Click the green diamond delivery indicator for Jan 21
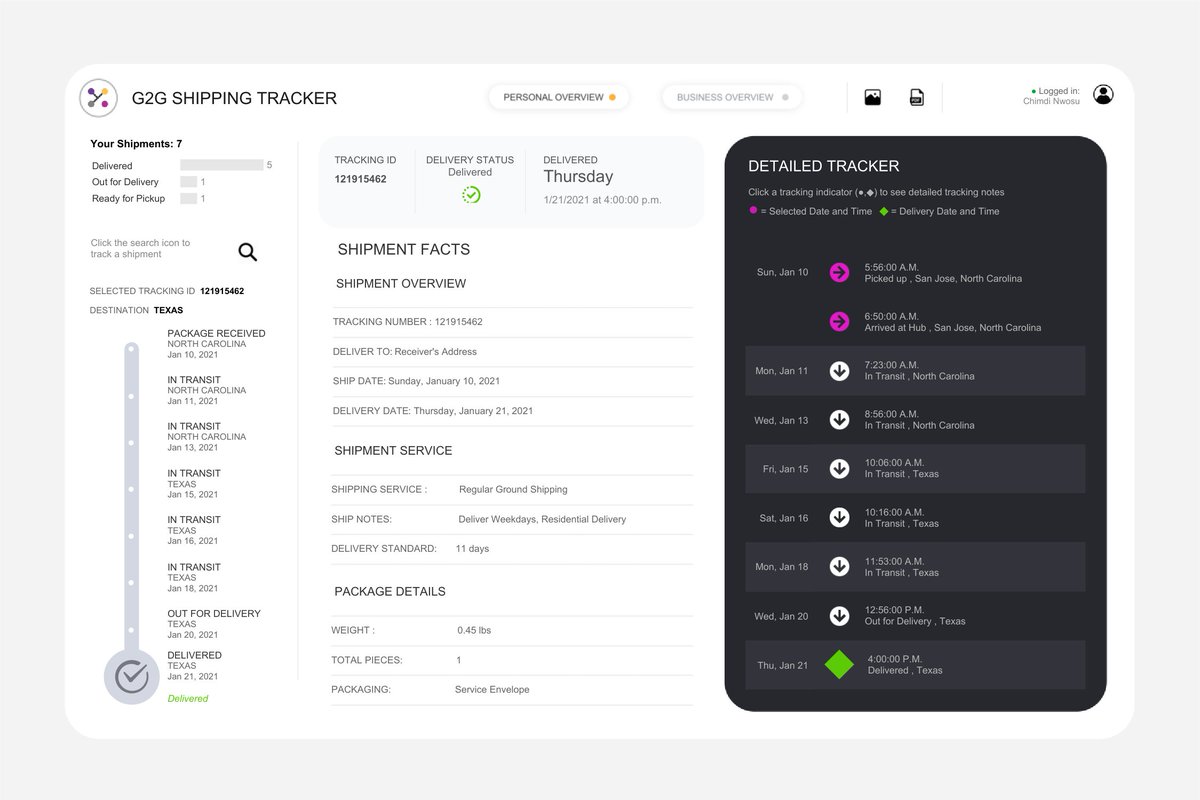The width and height of the screenshot is (1200, 800). pos(839,665)
